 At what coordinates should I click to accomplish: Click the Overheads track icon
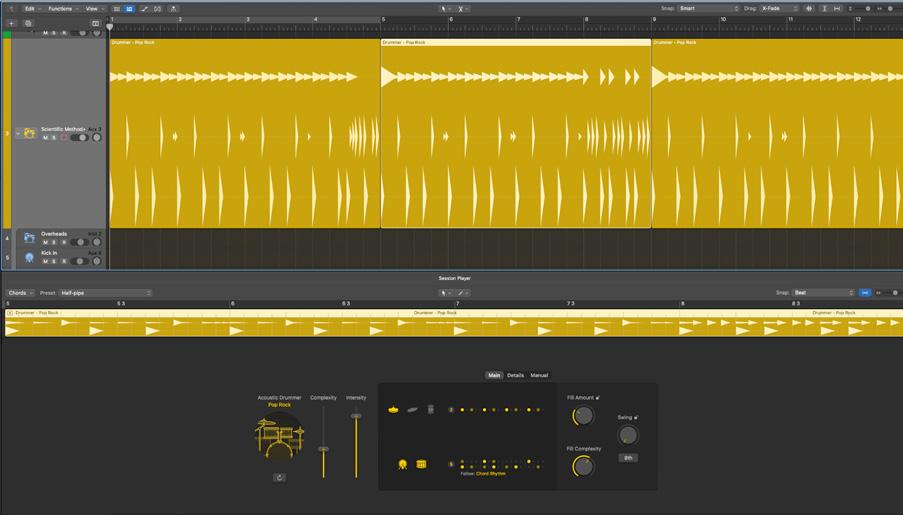[x=29, y=238]
